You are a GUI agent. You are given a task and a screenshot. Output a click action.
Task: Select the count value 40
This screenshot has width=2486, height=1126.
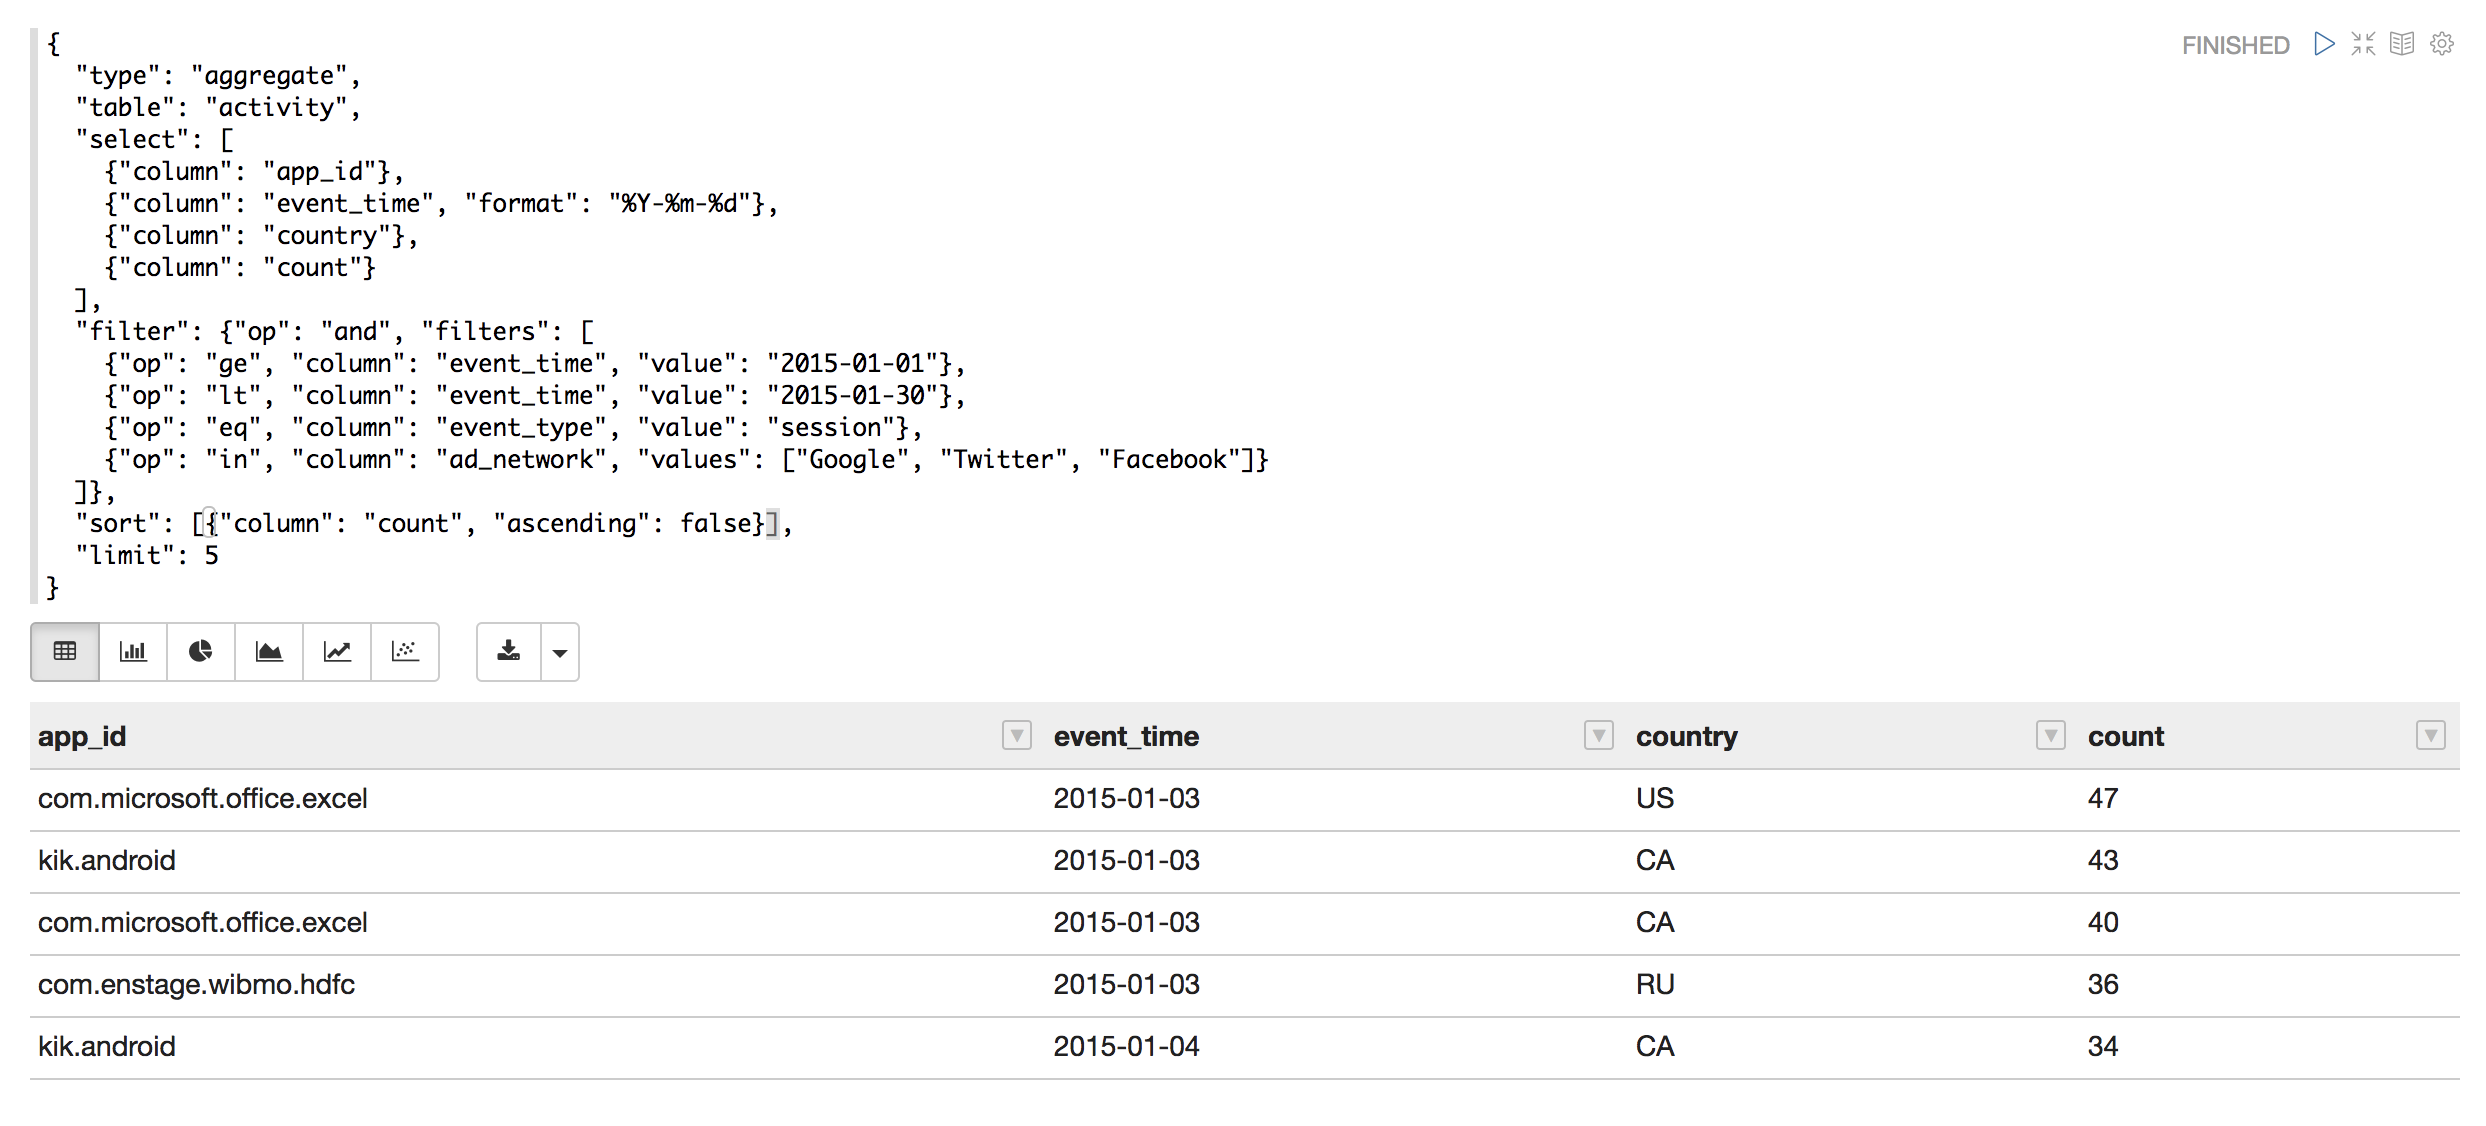point(2103,923)
